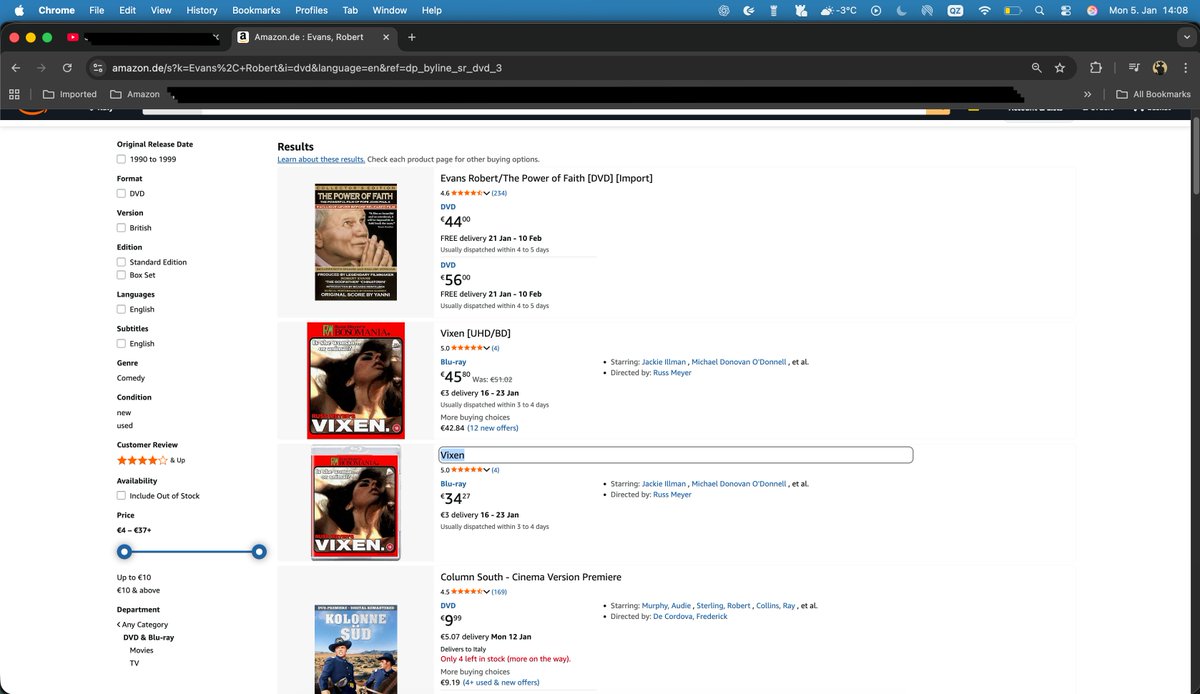Image resolution: width=1200 pixels, height=694 pixels.
Task: Open the Chrome extensions puzzle icon
Action: 1096,67
